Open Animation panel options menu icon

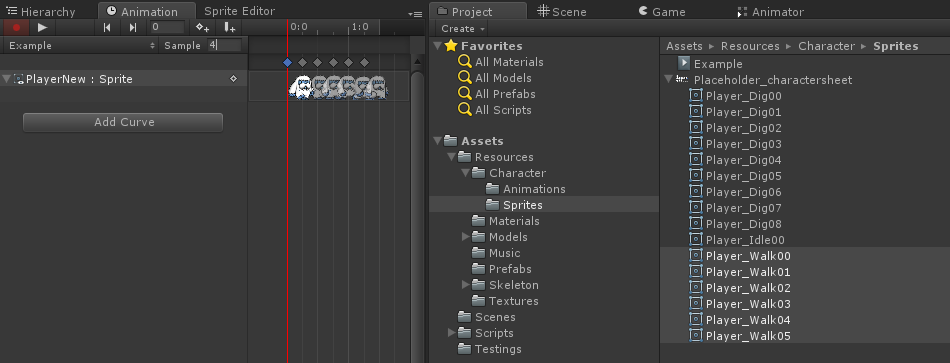point(415,13)
